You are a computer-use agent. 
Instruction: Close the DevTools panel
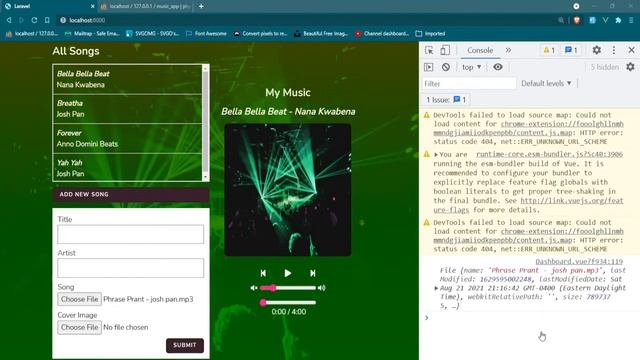pyautogui.click(x=631, y=50)
